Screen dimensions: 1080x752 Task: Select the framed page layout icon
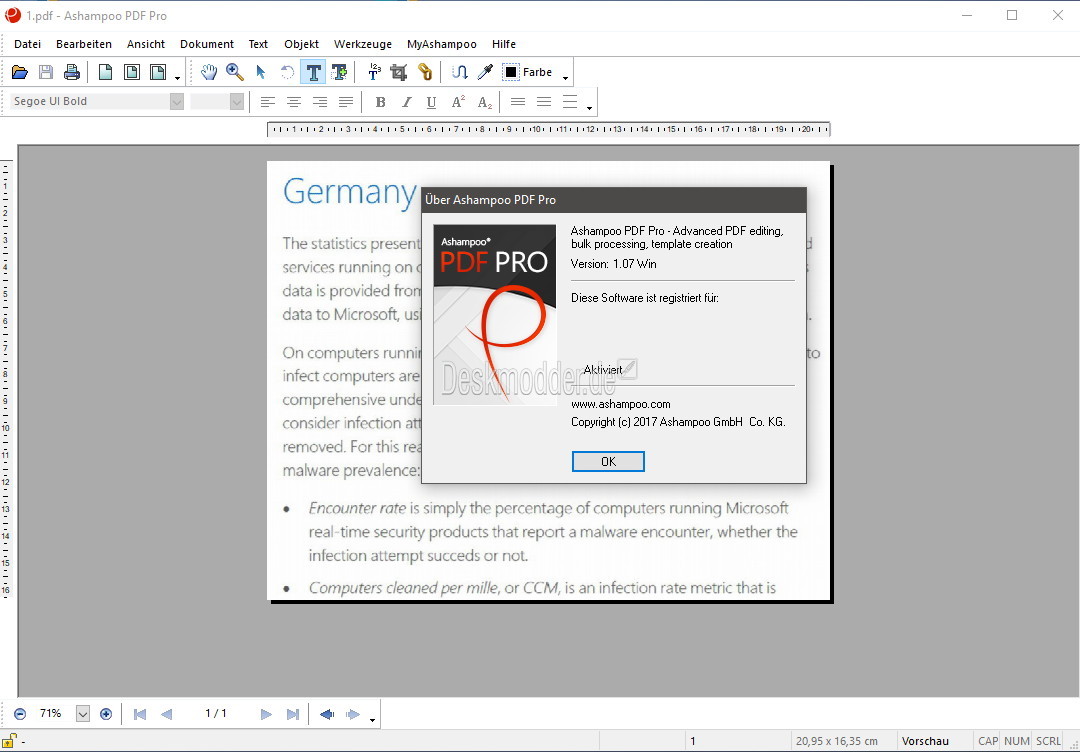pos(132,72)
